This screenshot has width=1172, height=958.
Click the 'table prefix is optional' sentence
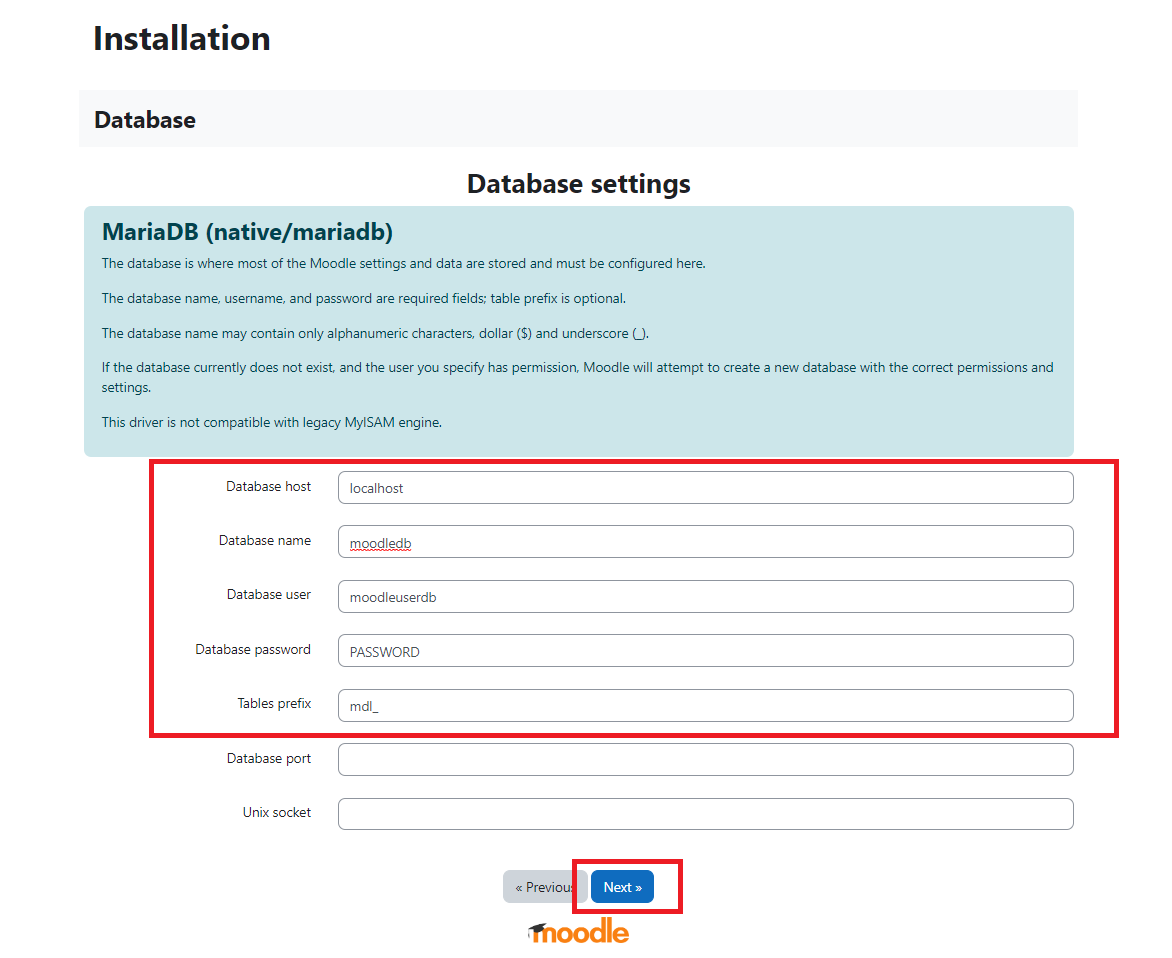point(364,298)
